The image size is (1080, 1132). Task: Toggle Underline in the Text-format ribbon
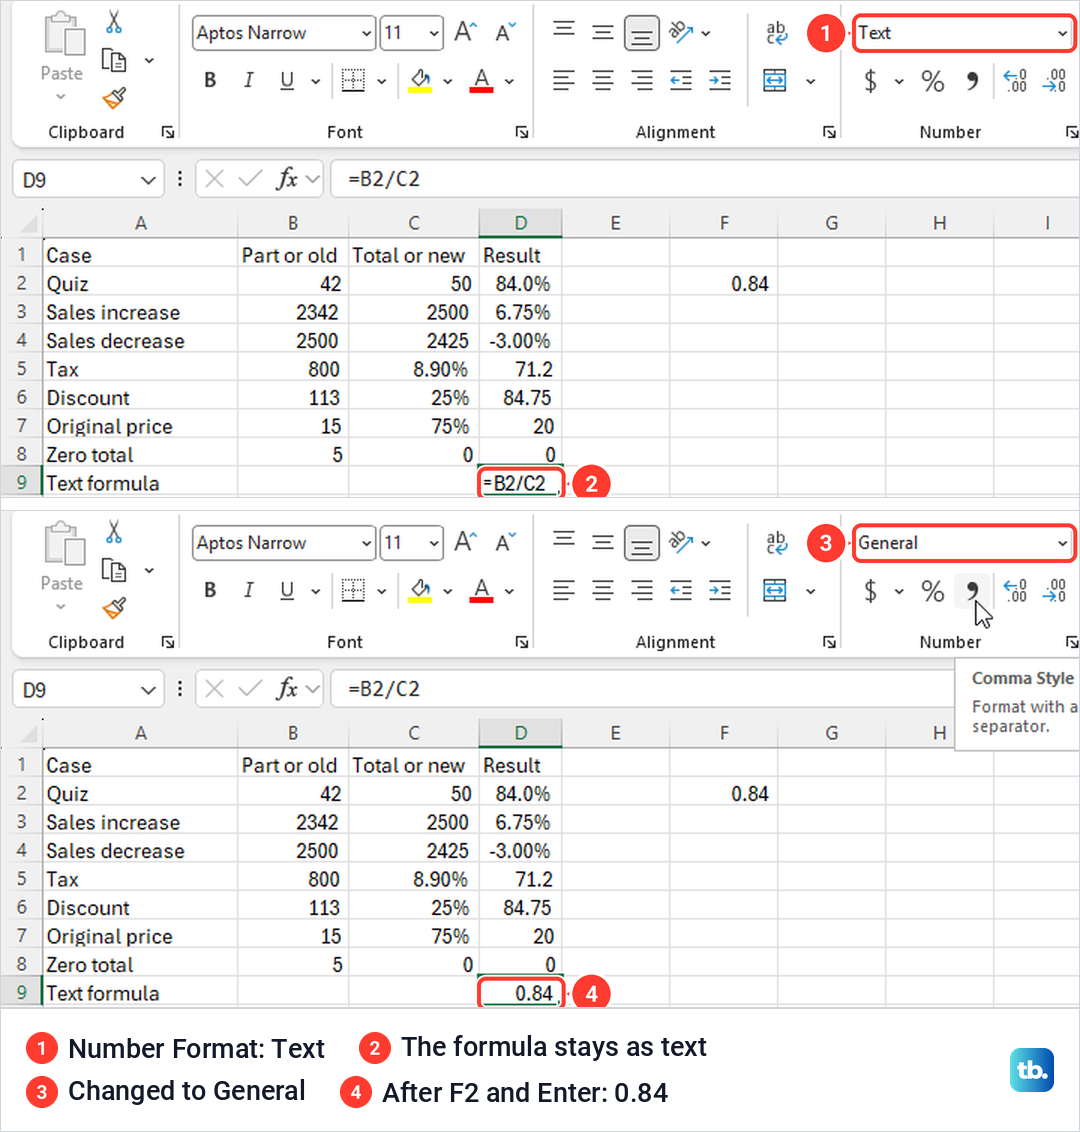coord(287,80)
